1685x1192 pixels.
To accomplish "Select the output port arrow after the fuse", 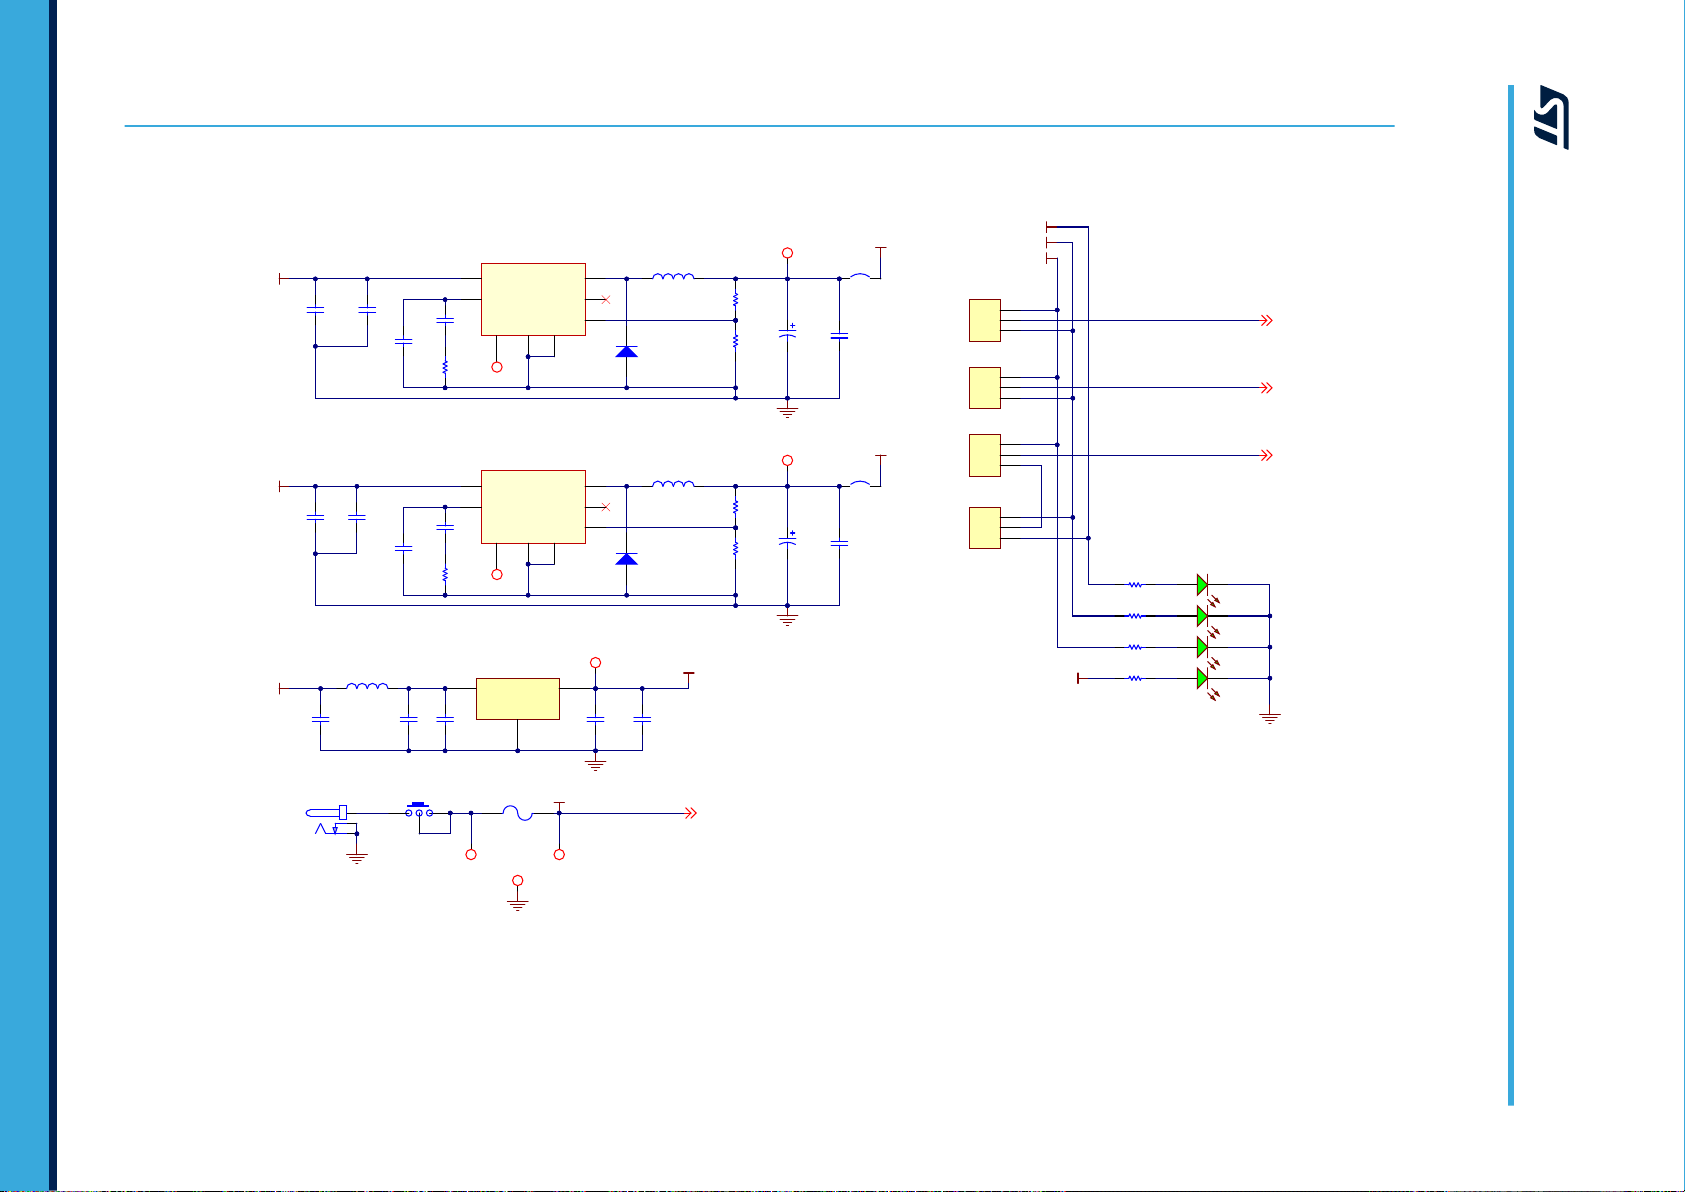I will click(690, 814).
